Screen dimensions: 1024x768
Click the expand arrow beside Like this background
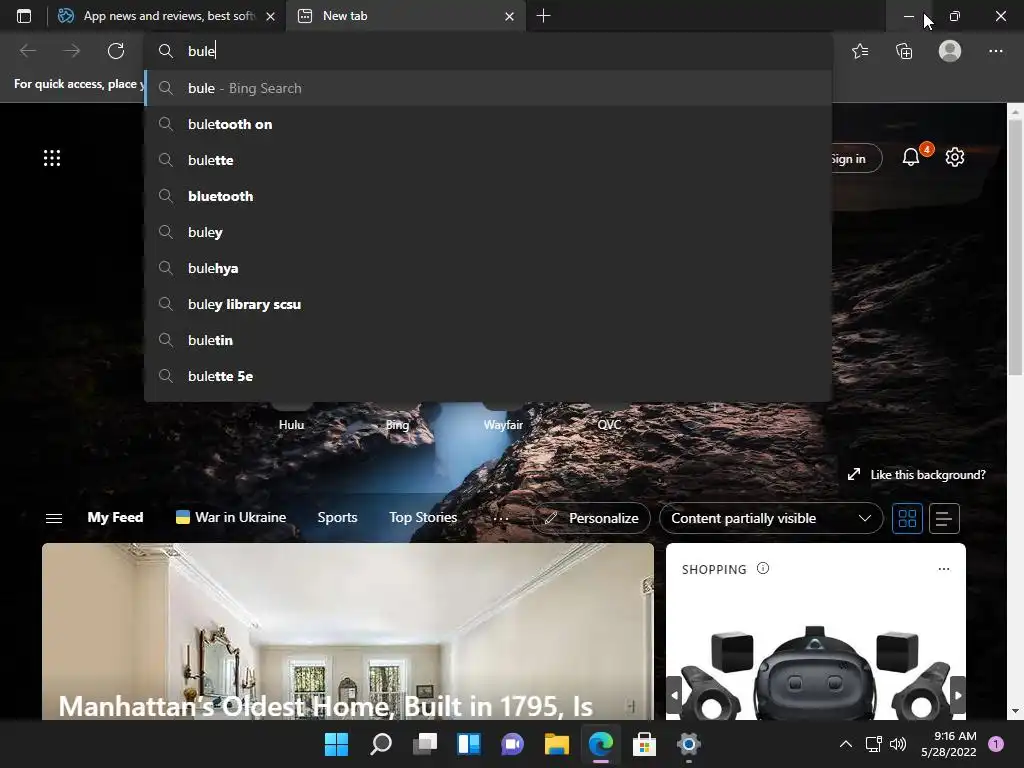coord(854,475)
